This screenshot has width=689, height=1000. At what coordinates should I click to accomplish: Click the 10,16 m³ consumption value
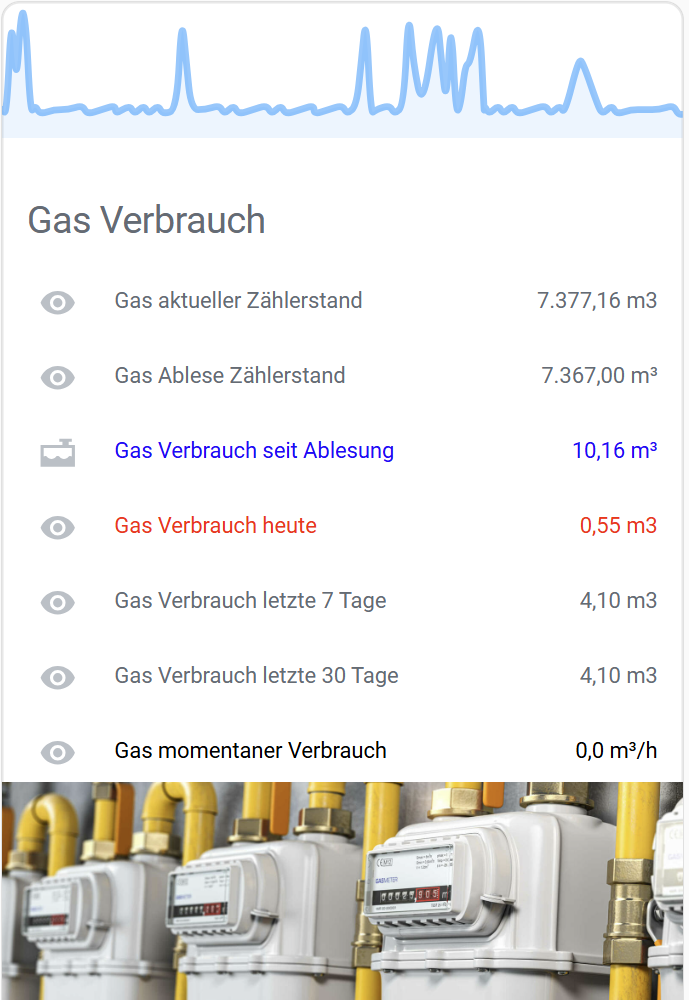614,451
